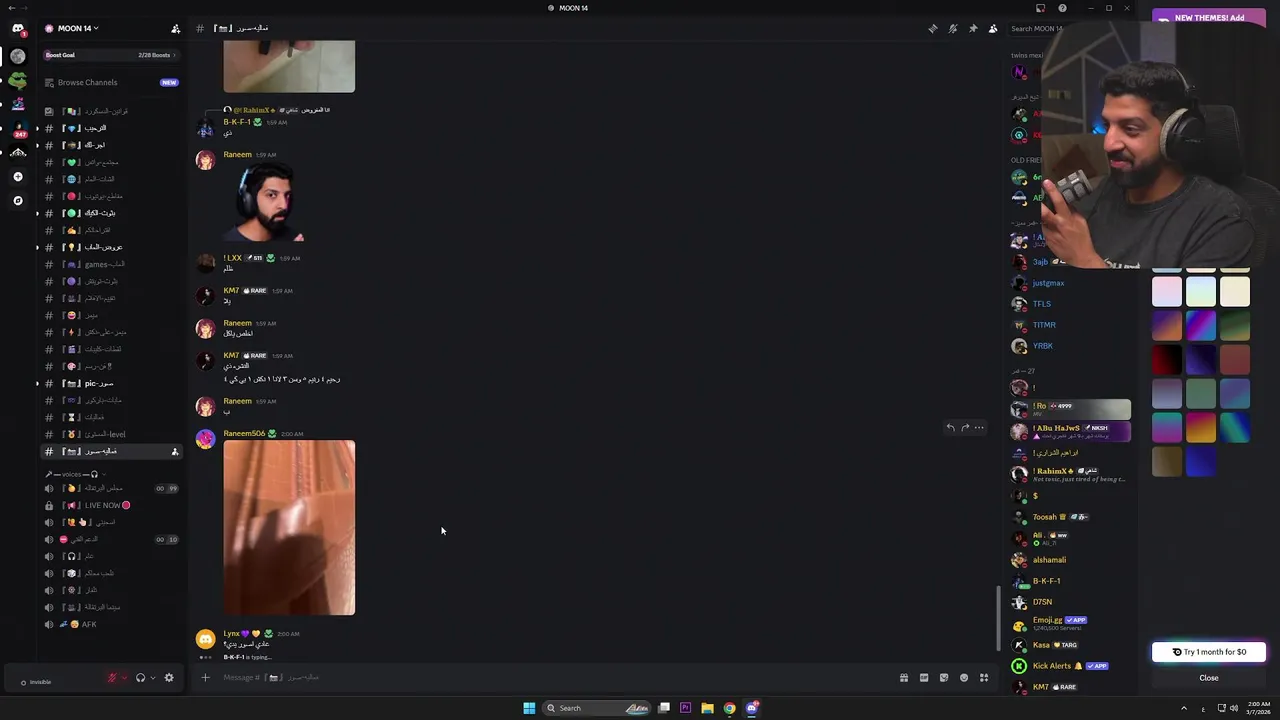Open Threads icon in channel header
This screenshot has height=720, width=1280.
point(933,29)
